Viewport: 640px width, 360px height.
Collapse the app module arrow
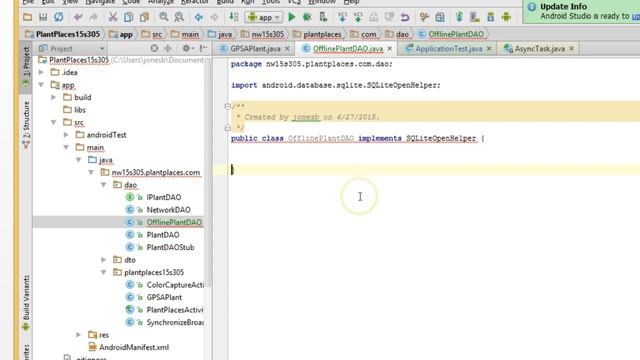(x=41, y=85)
